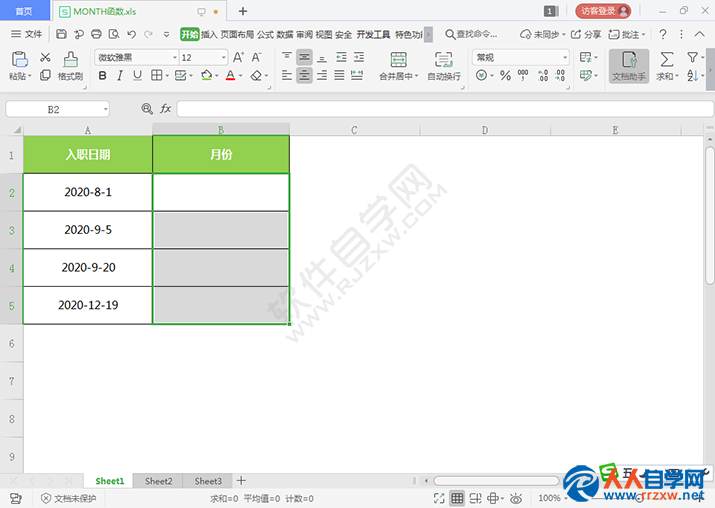Expand the fill color dropdown arrow
The image size is (715, 508).
click(x=217, y=76)
